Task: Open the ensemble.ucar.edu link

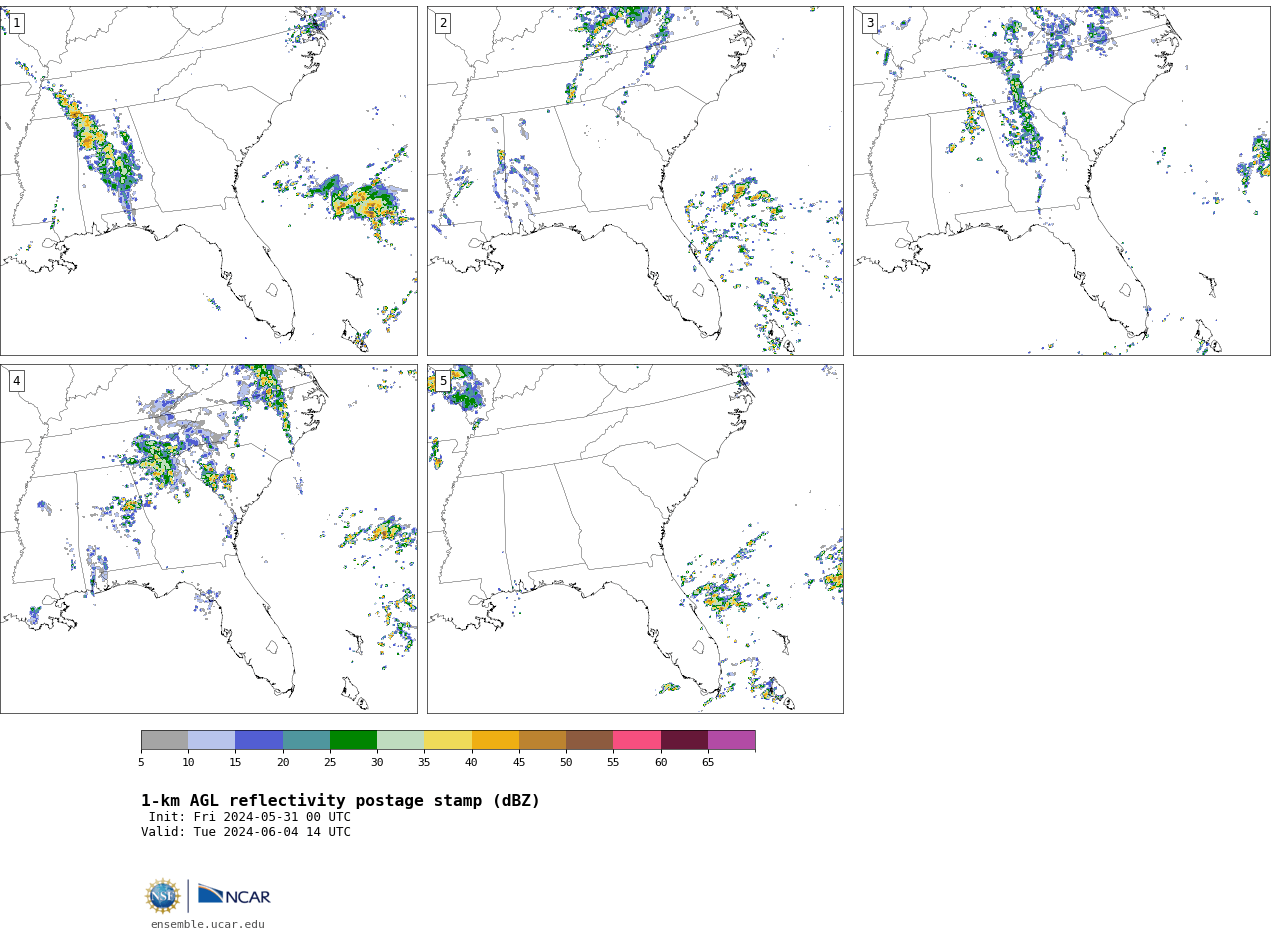Action: click(x=208, y=925)
